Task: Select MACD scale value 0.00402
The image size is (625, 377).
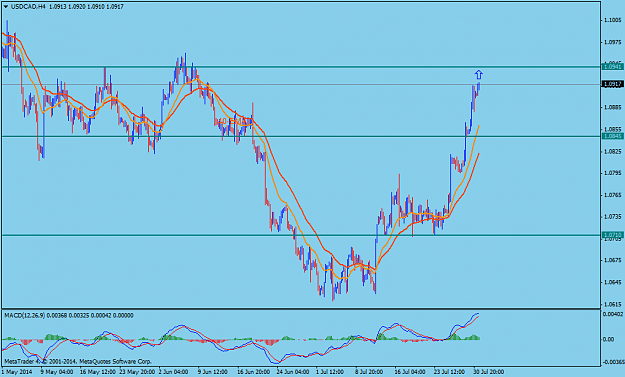Action: click(x=613, y=314)
